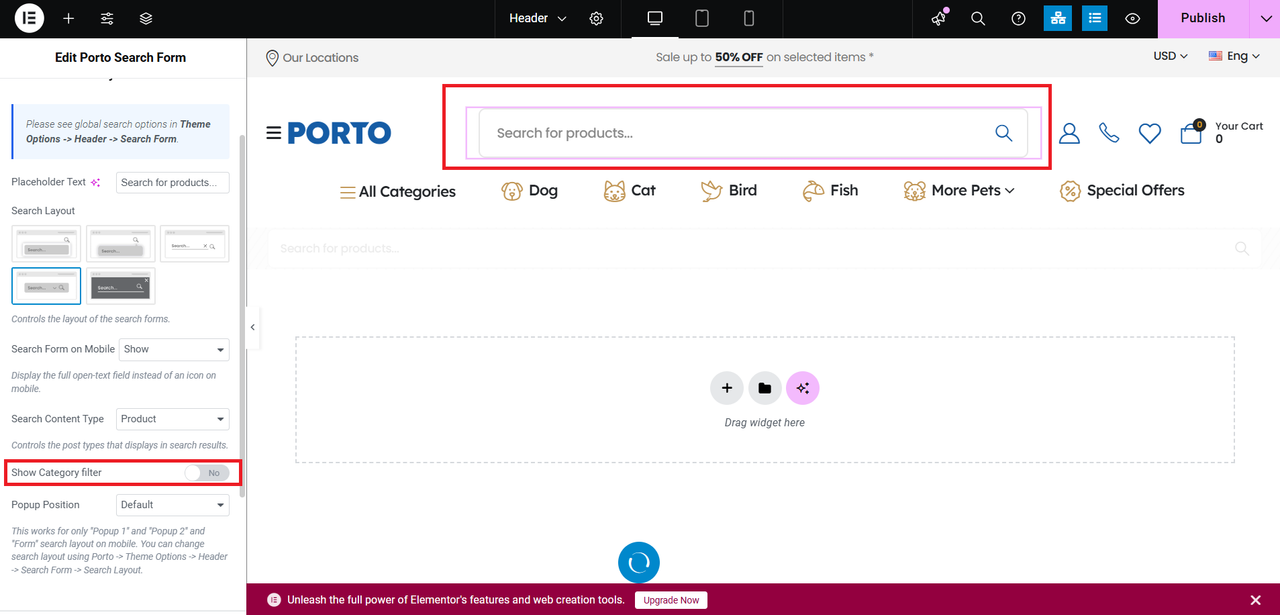Select the highlighted fourth search layout
Screen dimensions: 1280x615
pyautogui.click(x=46, y=286)
